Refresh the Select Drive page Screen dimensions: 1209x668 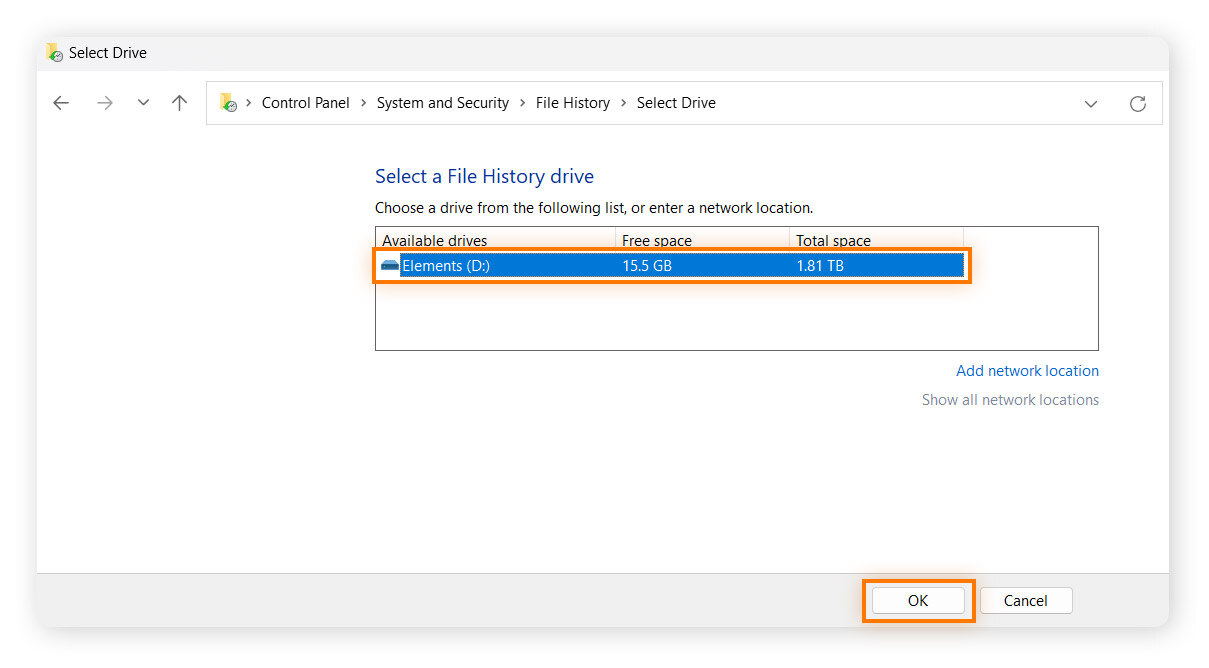pyautogui.click(x=1137, y=103)
